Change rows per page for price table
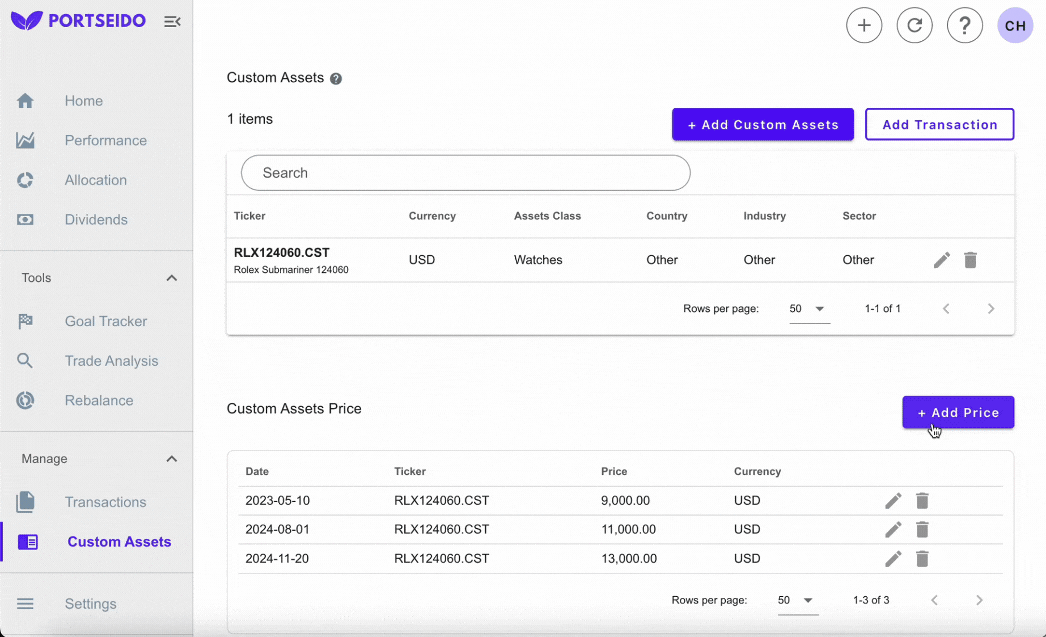 [x=797, y=600]
